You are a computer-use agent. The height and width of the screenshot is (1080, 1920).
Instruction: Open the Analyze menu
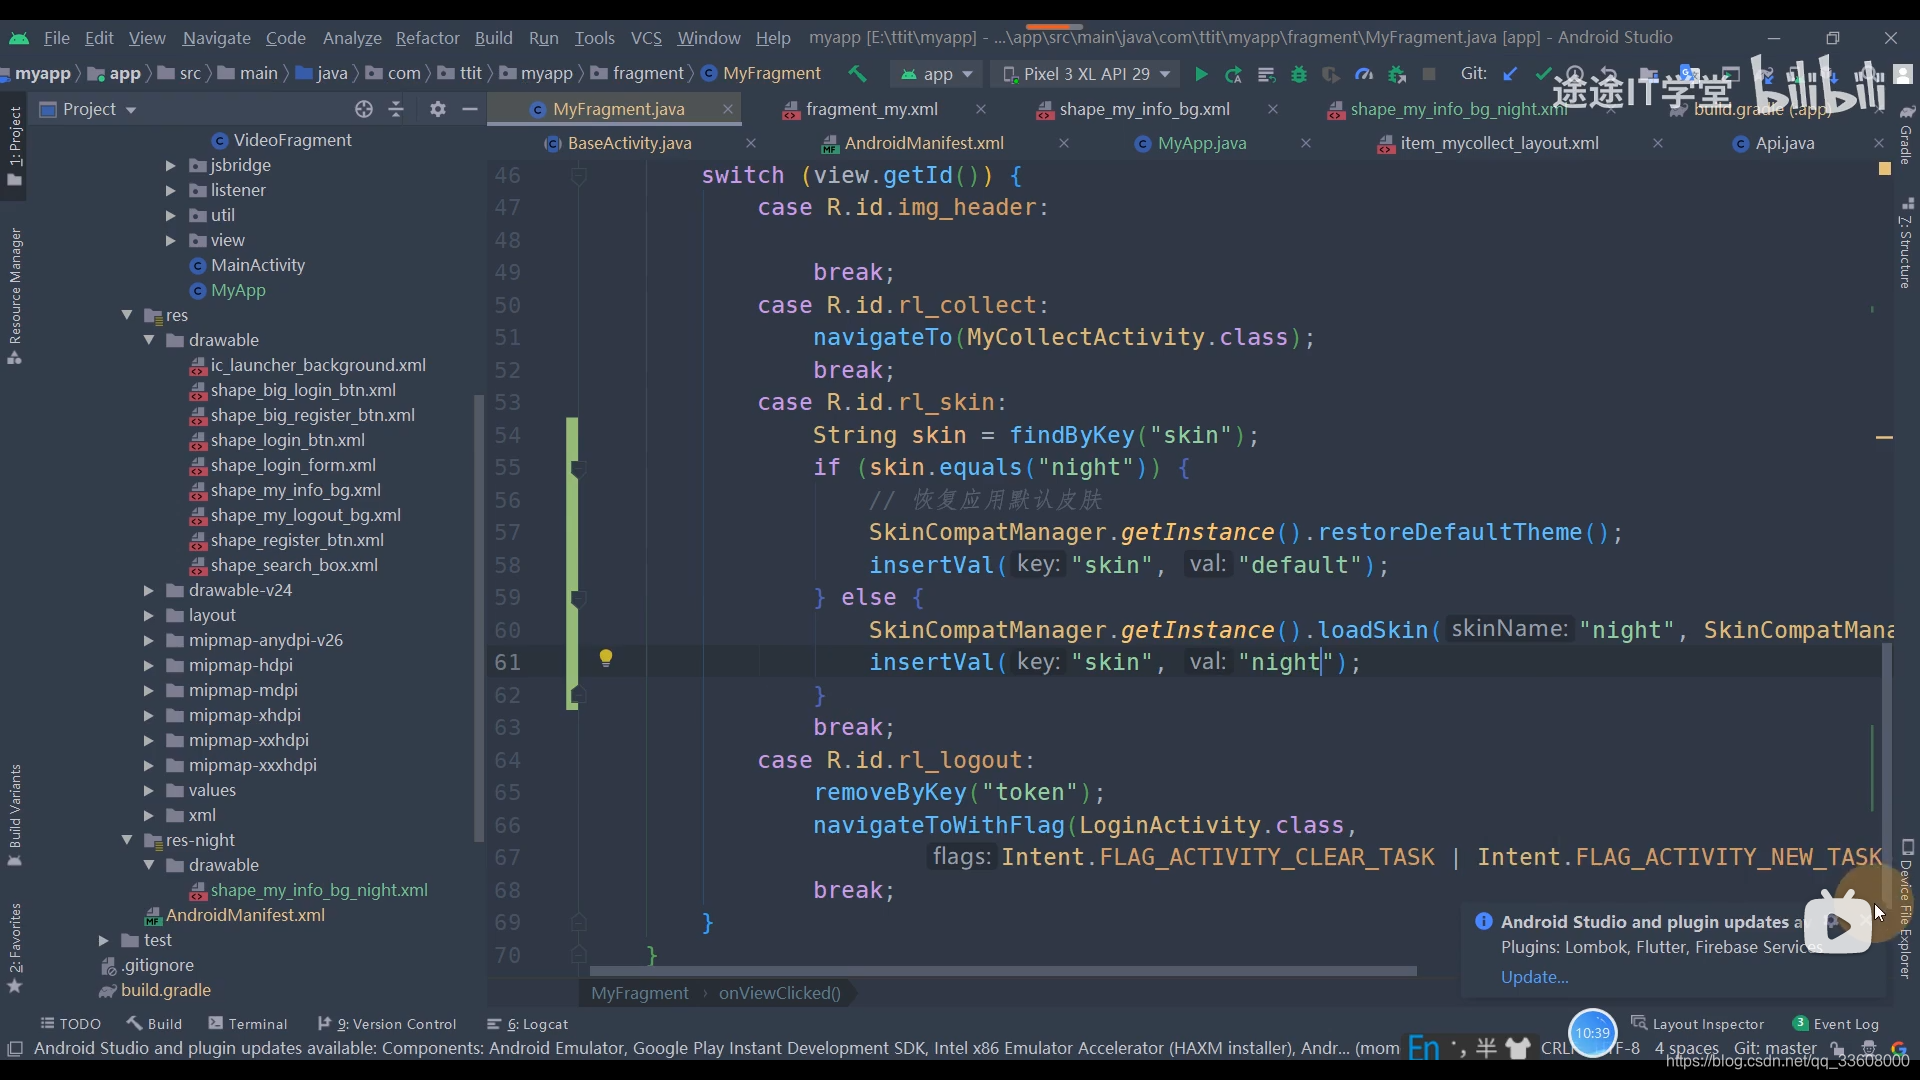pyautogui.click(x=352, y=38)
